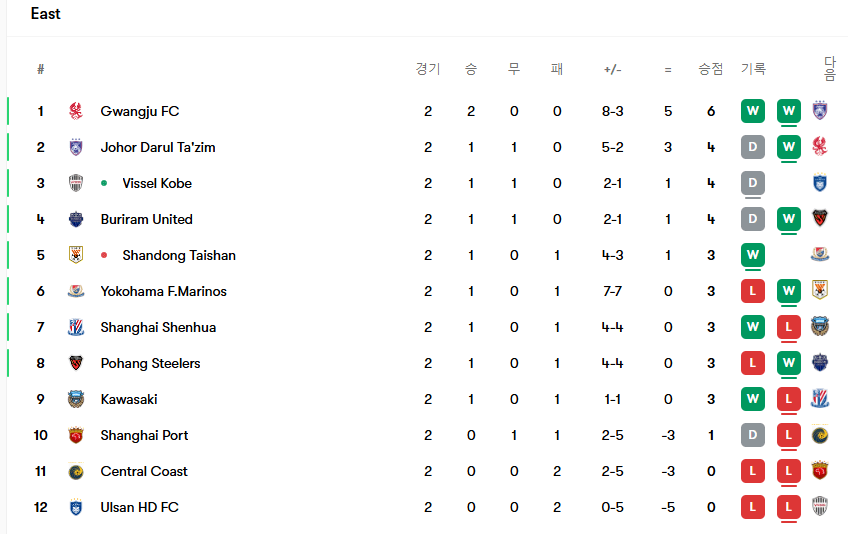Open Shanghai Shenhua team name link

coord(158,327)
